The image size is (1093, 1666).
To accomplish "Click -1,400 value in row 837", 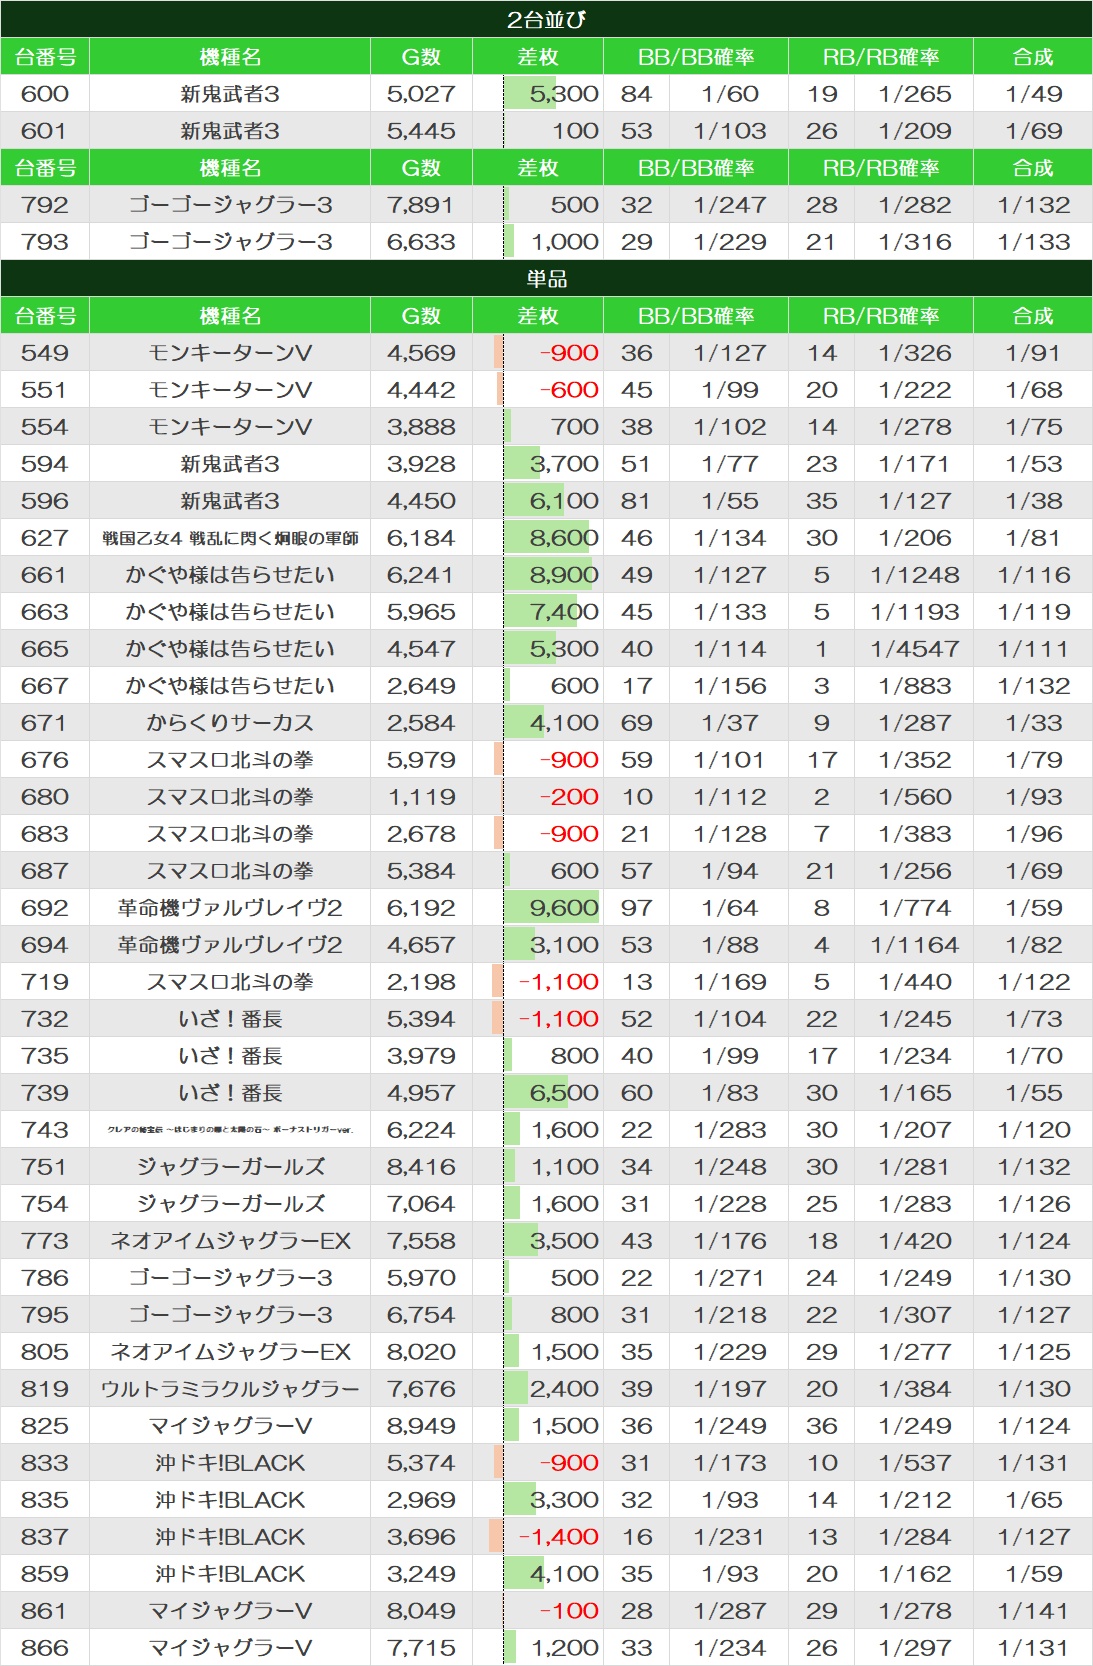I will click(559, 1537).
